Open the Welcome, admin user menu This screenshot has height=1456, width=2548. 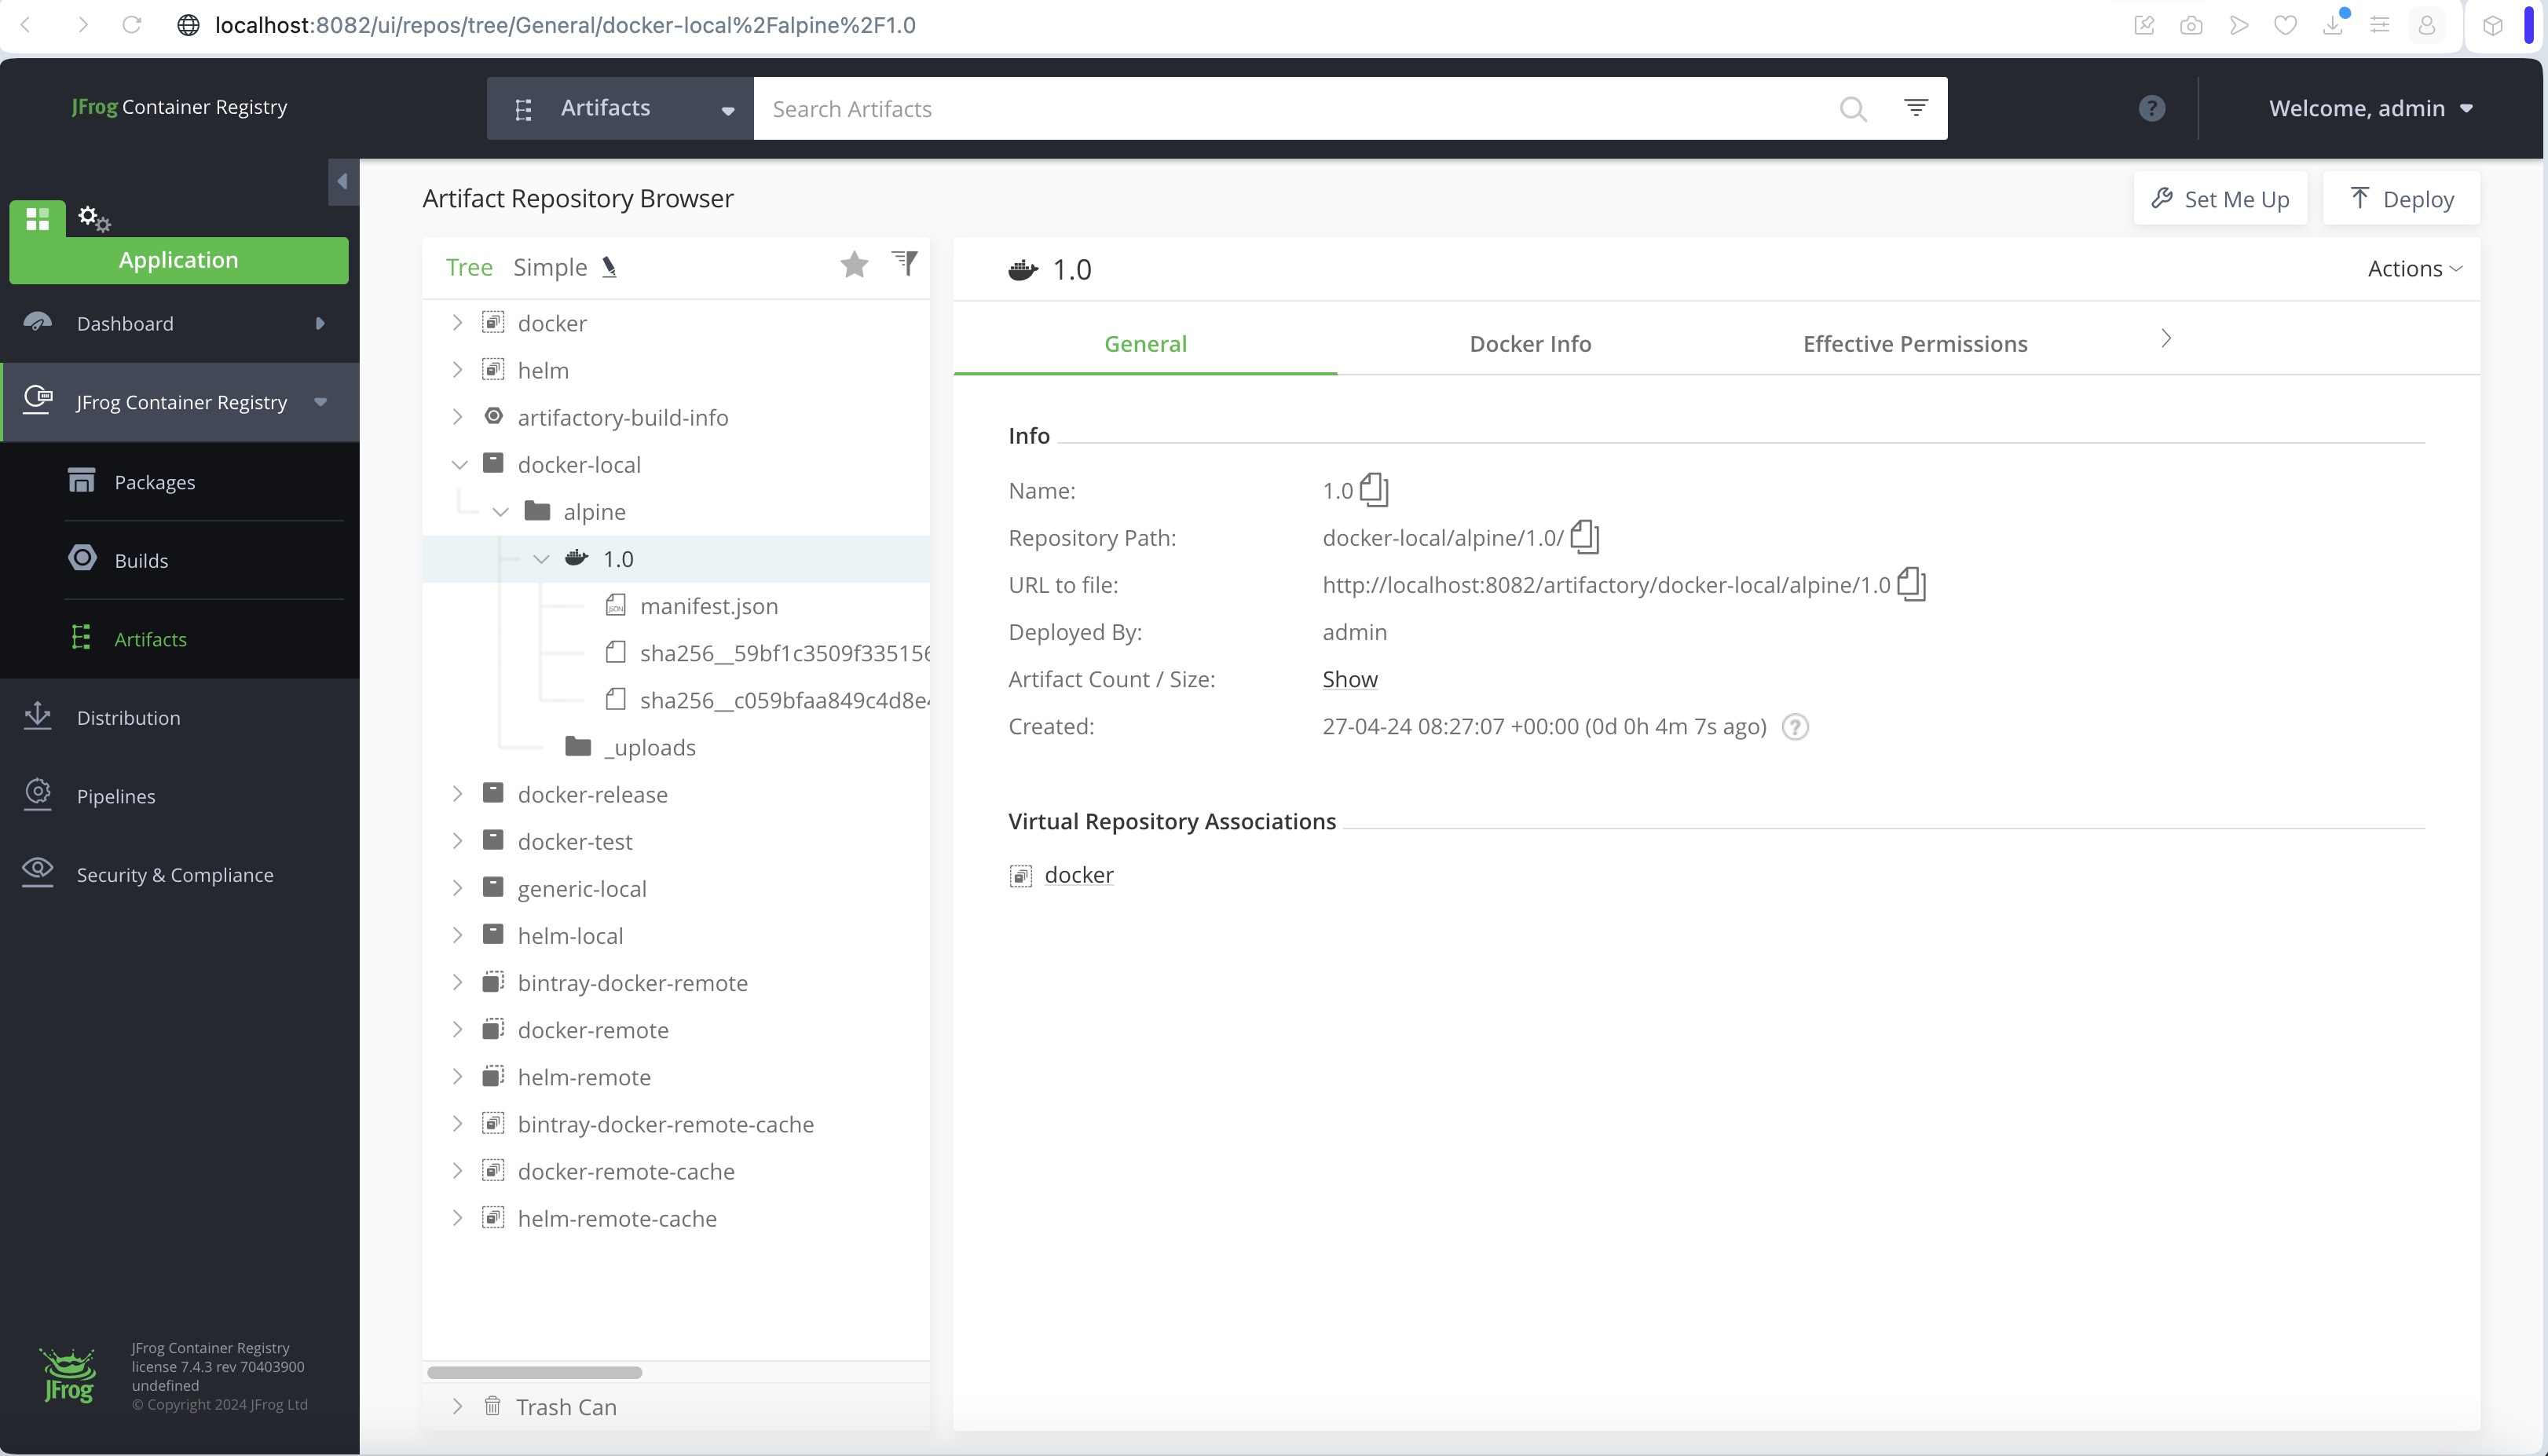(x=2370, y=108)
